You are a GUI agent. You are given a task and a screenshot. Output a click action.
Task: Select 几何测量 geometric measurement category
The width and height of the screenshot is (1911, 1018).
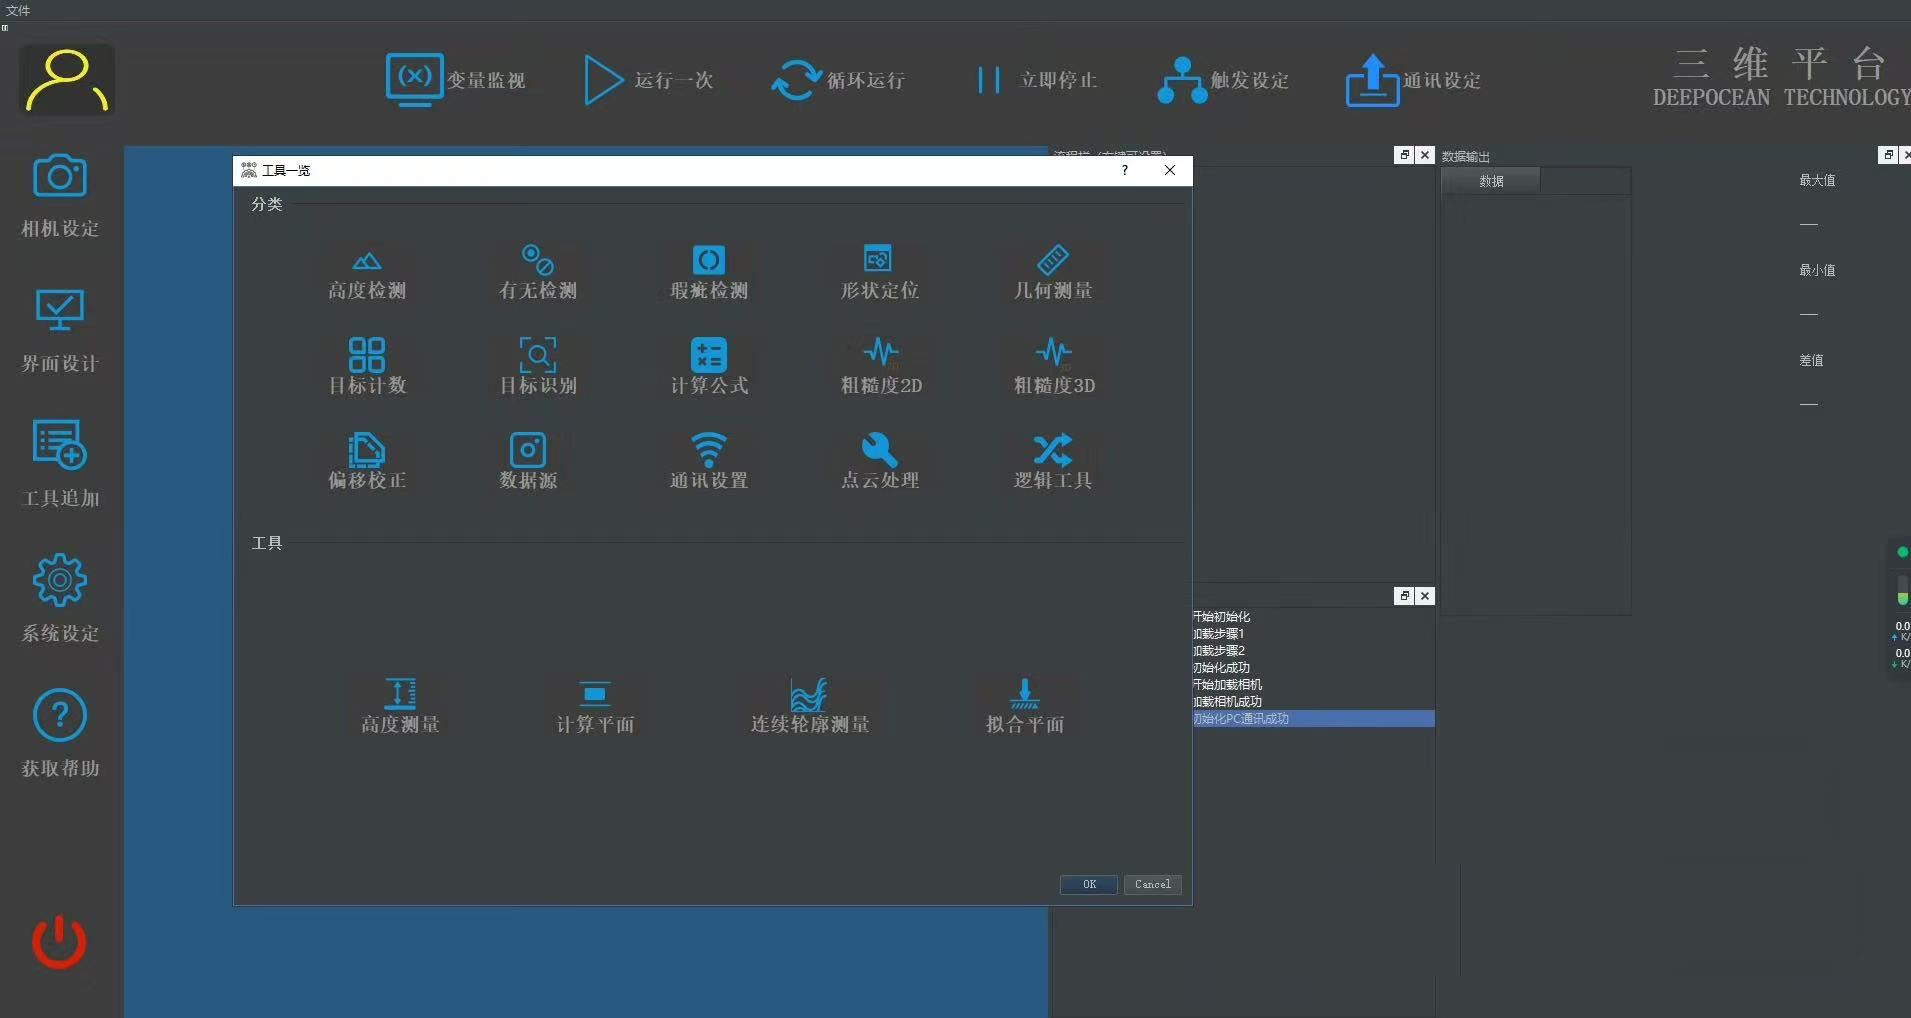1053,274
